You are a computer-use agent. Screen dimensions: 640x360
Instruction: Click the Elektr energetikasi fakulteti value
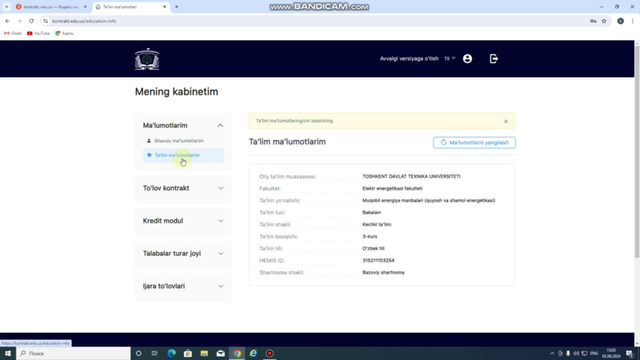[x=392, y=189]
